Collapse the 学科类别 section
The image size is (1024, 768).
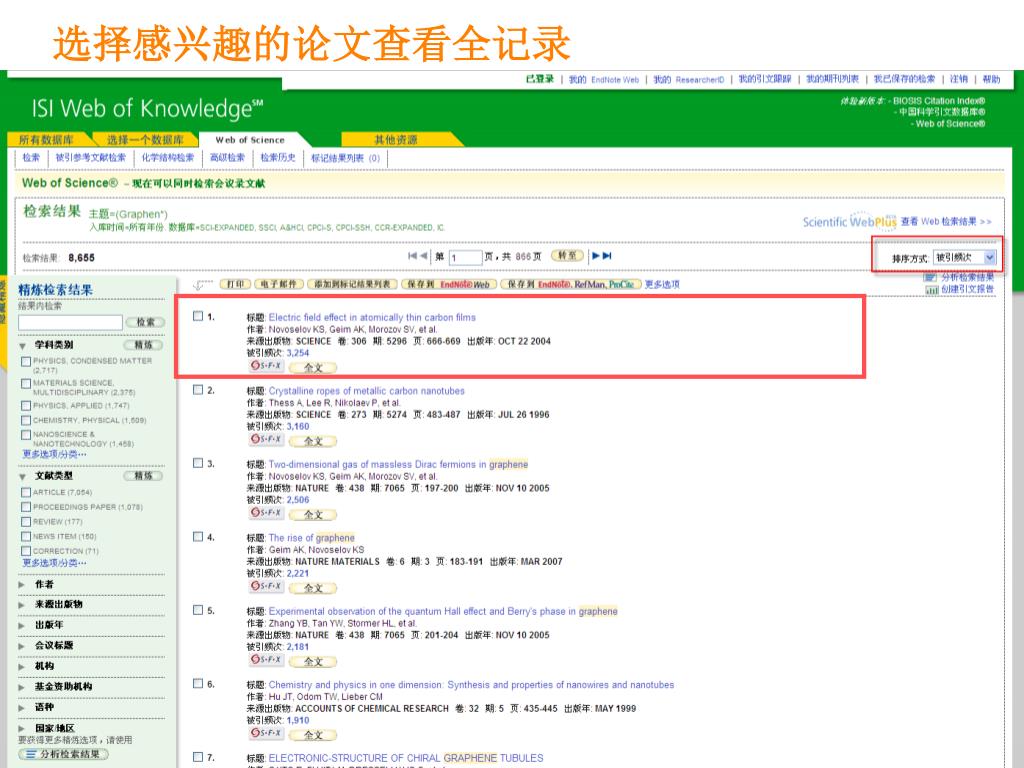tap(23, 346)
